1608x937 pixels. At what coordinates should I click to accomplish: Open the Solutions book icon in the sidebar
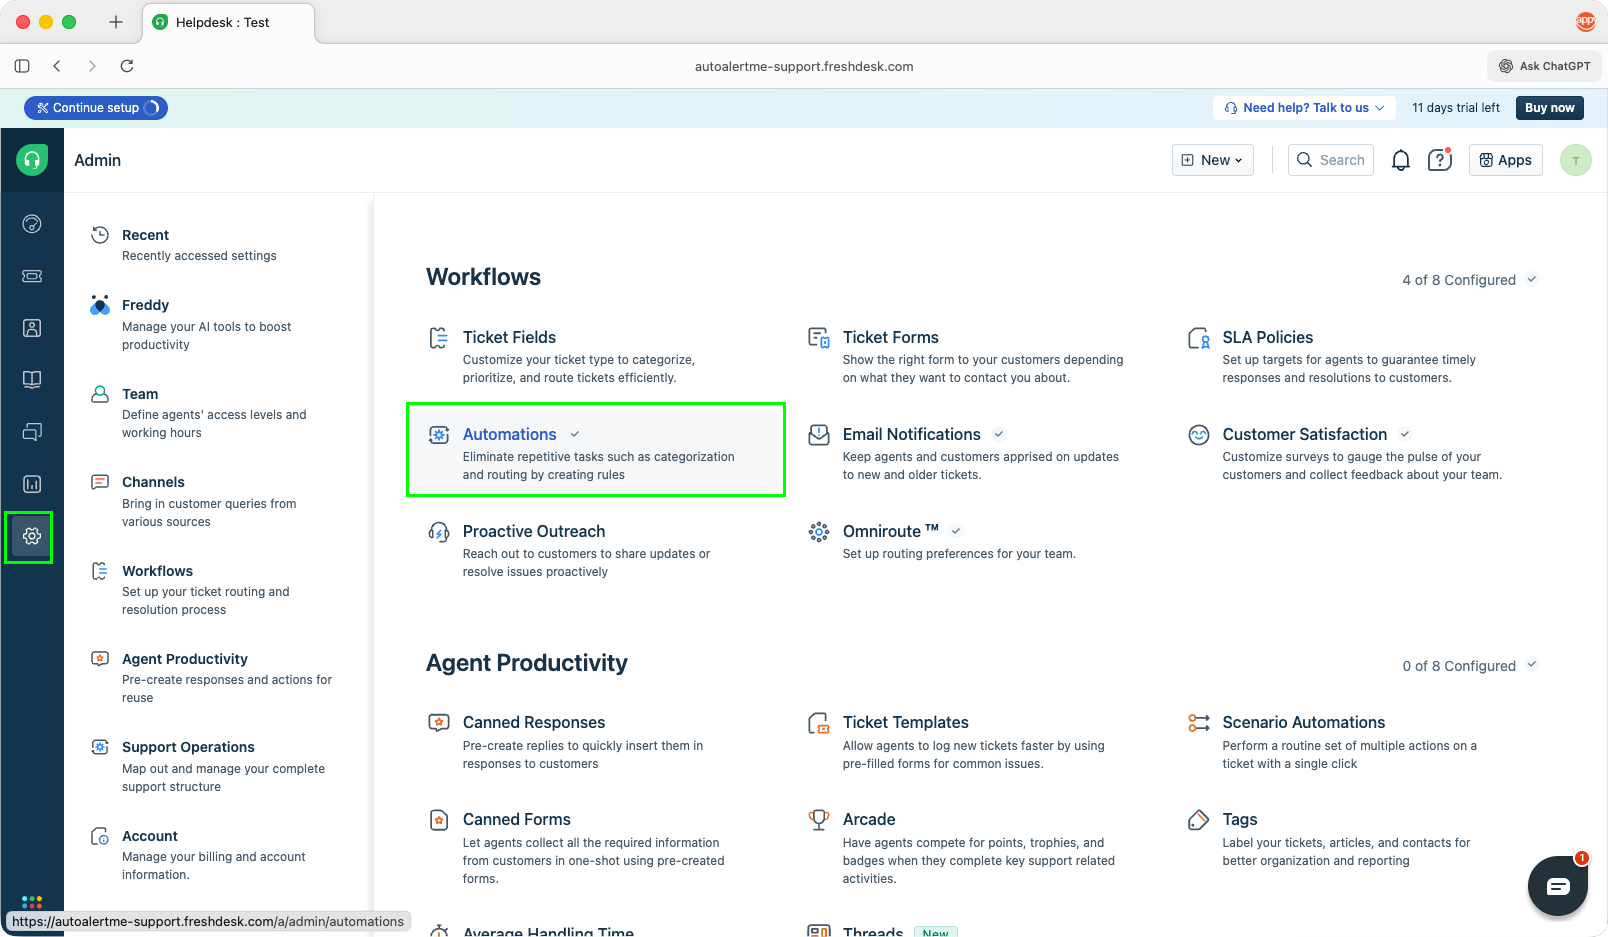tap(32, 380)
